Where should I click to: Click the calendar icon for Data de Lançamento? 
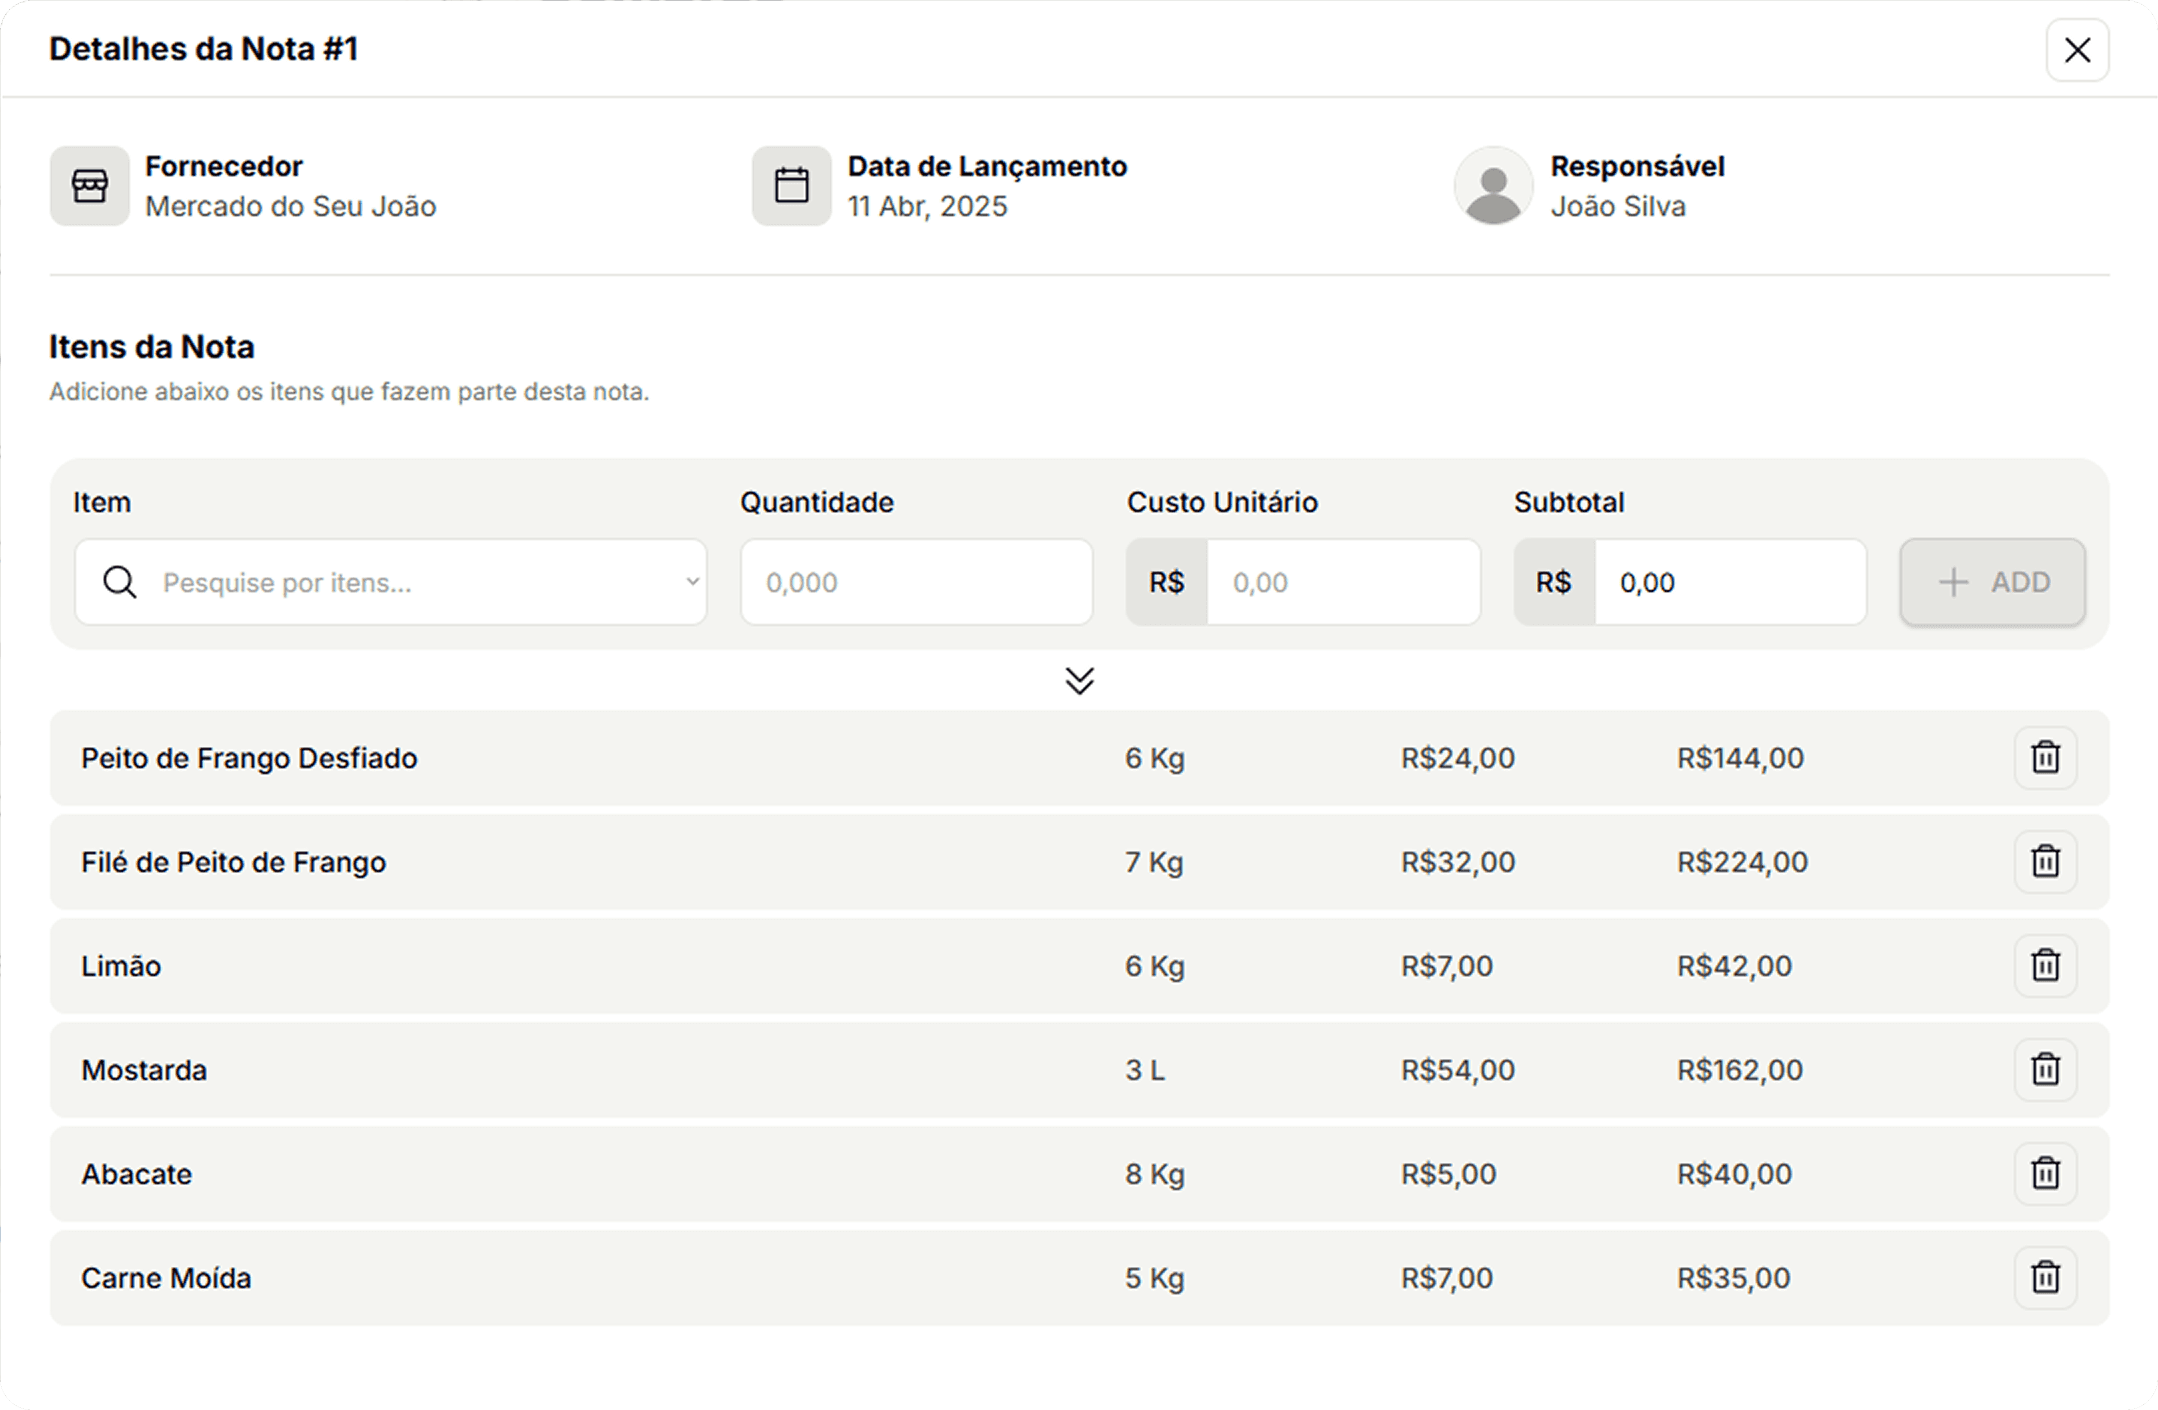pos(792,186)
